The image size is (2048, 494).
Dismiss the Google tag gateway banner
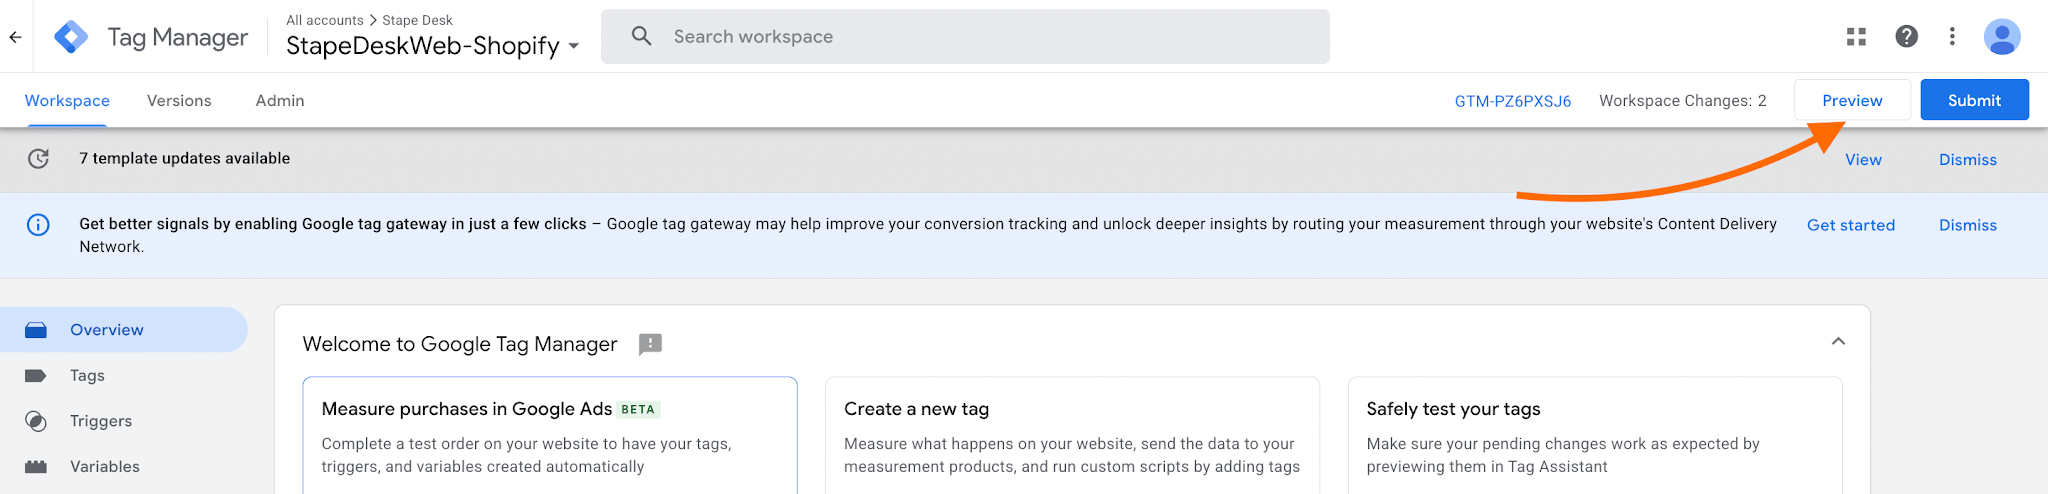(1967, 225)
